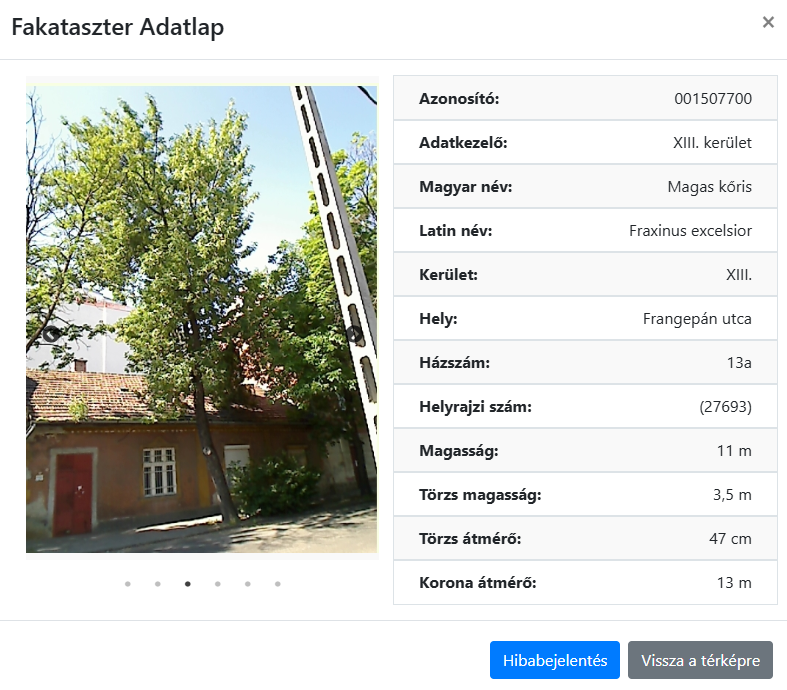Click the Azonosító value 001507700

pos(712,98)
